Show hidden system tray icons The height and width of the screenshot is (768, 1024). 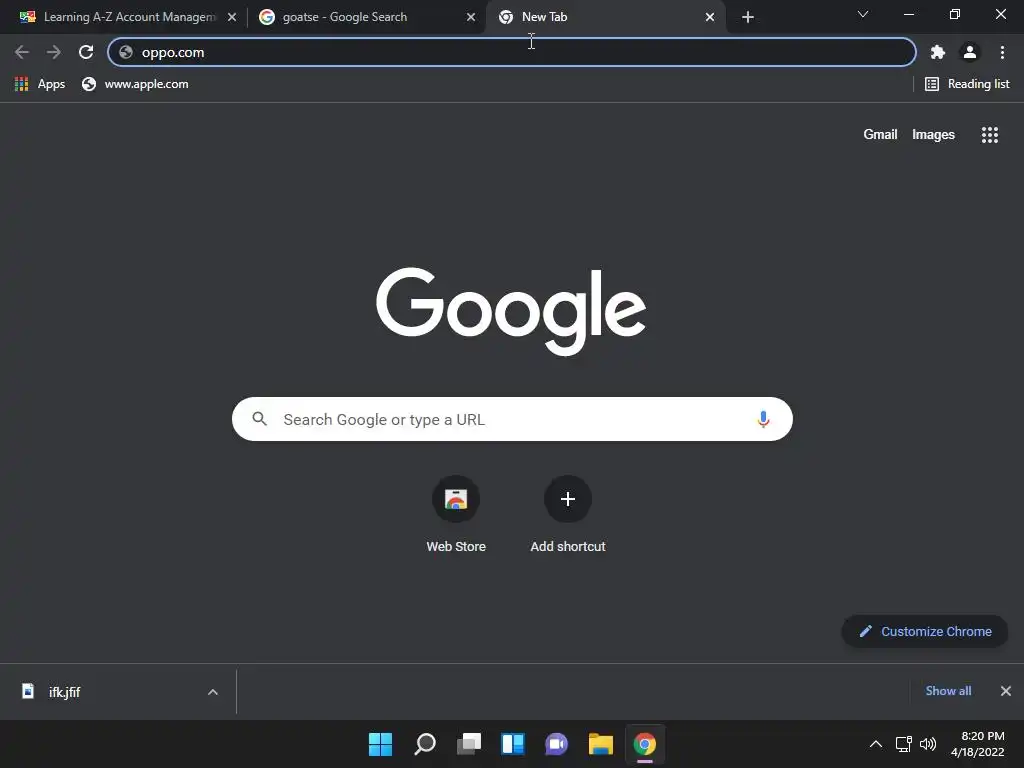(876, 744)
